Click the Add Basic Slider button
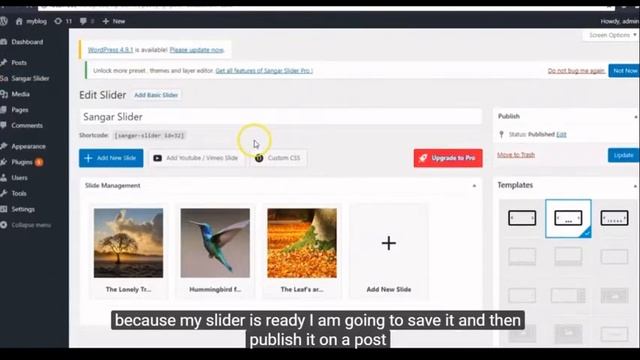Image resolution: width=640 pixels, height=360 pixels. 156,95
